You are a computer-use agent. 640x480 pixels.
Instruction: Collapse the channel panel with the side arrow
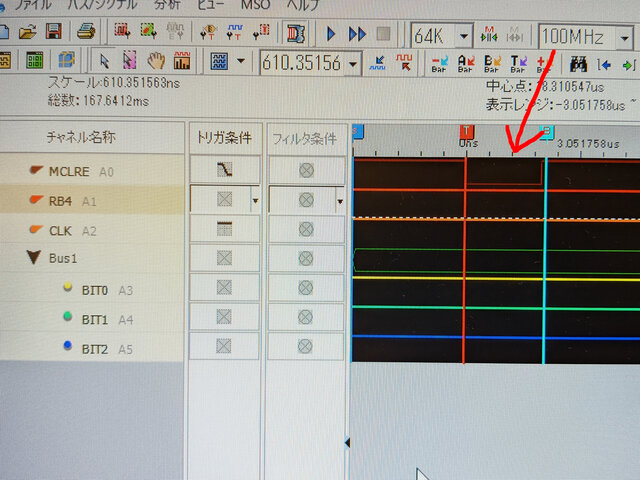pyautogui.click(x=347, y=442)
